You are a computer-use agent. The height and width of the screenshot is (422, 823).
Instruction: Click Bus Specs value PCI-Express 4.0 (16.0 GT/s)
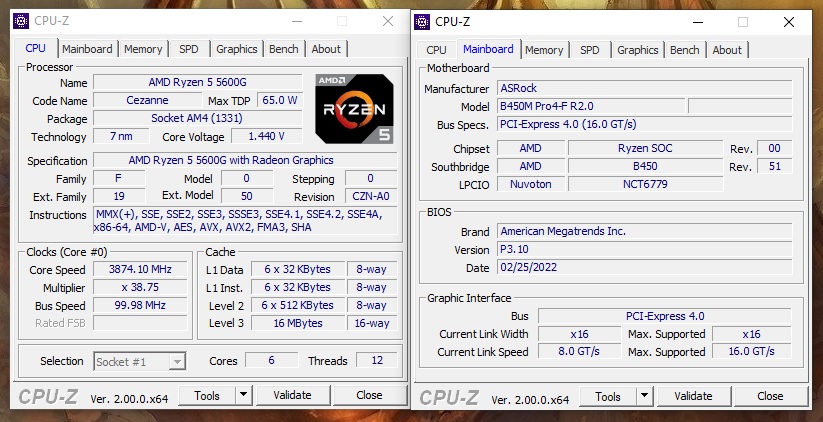pos(645,124)
